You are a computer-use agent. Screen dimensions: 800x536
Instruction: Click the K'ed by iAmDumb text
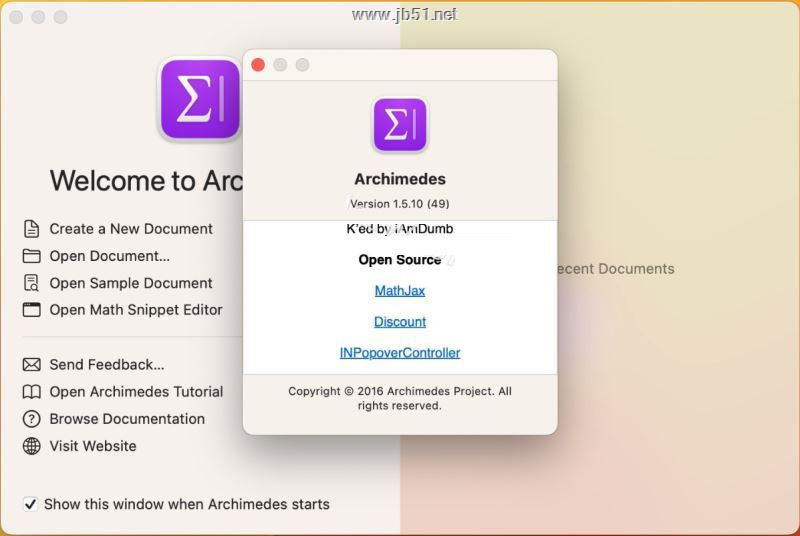[399, 229]
